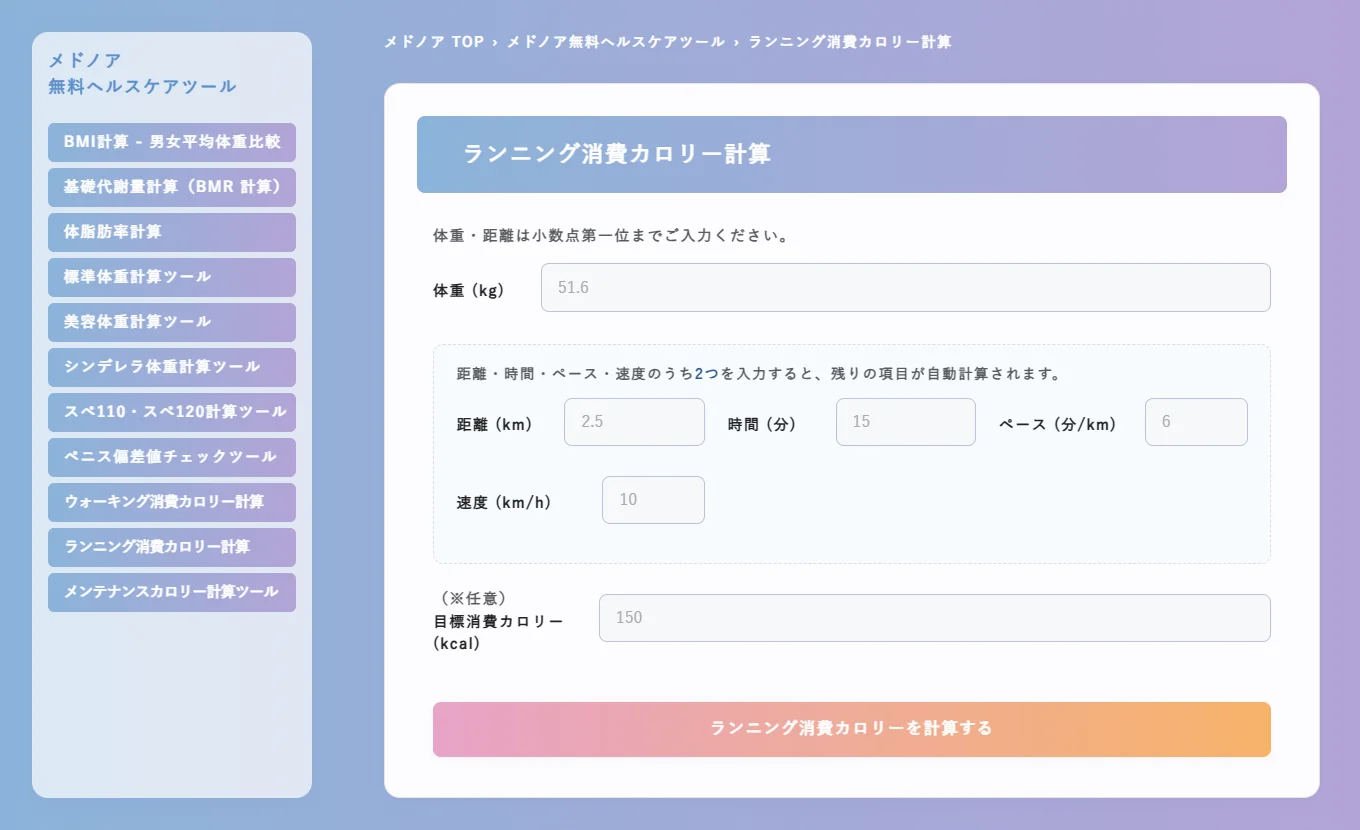Select 基礎代謝量計算（BMR 計算）in the sidebar
1360x830 pixels.
tap(171, 187)
